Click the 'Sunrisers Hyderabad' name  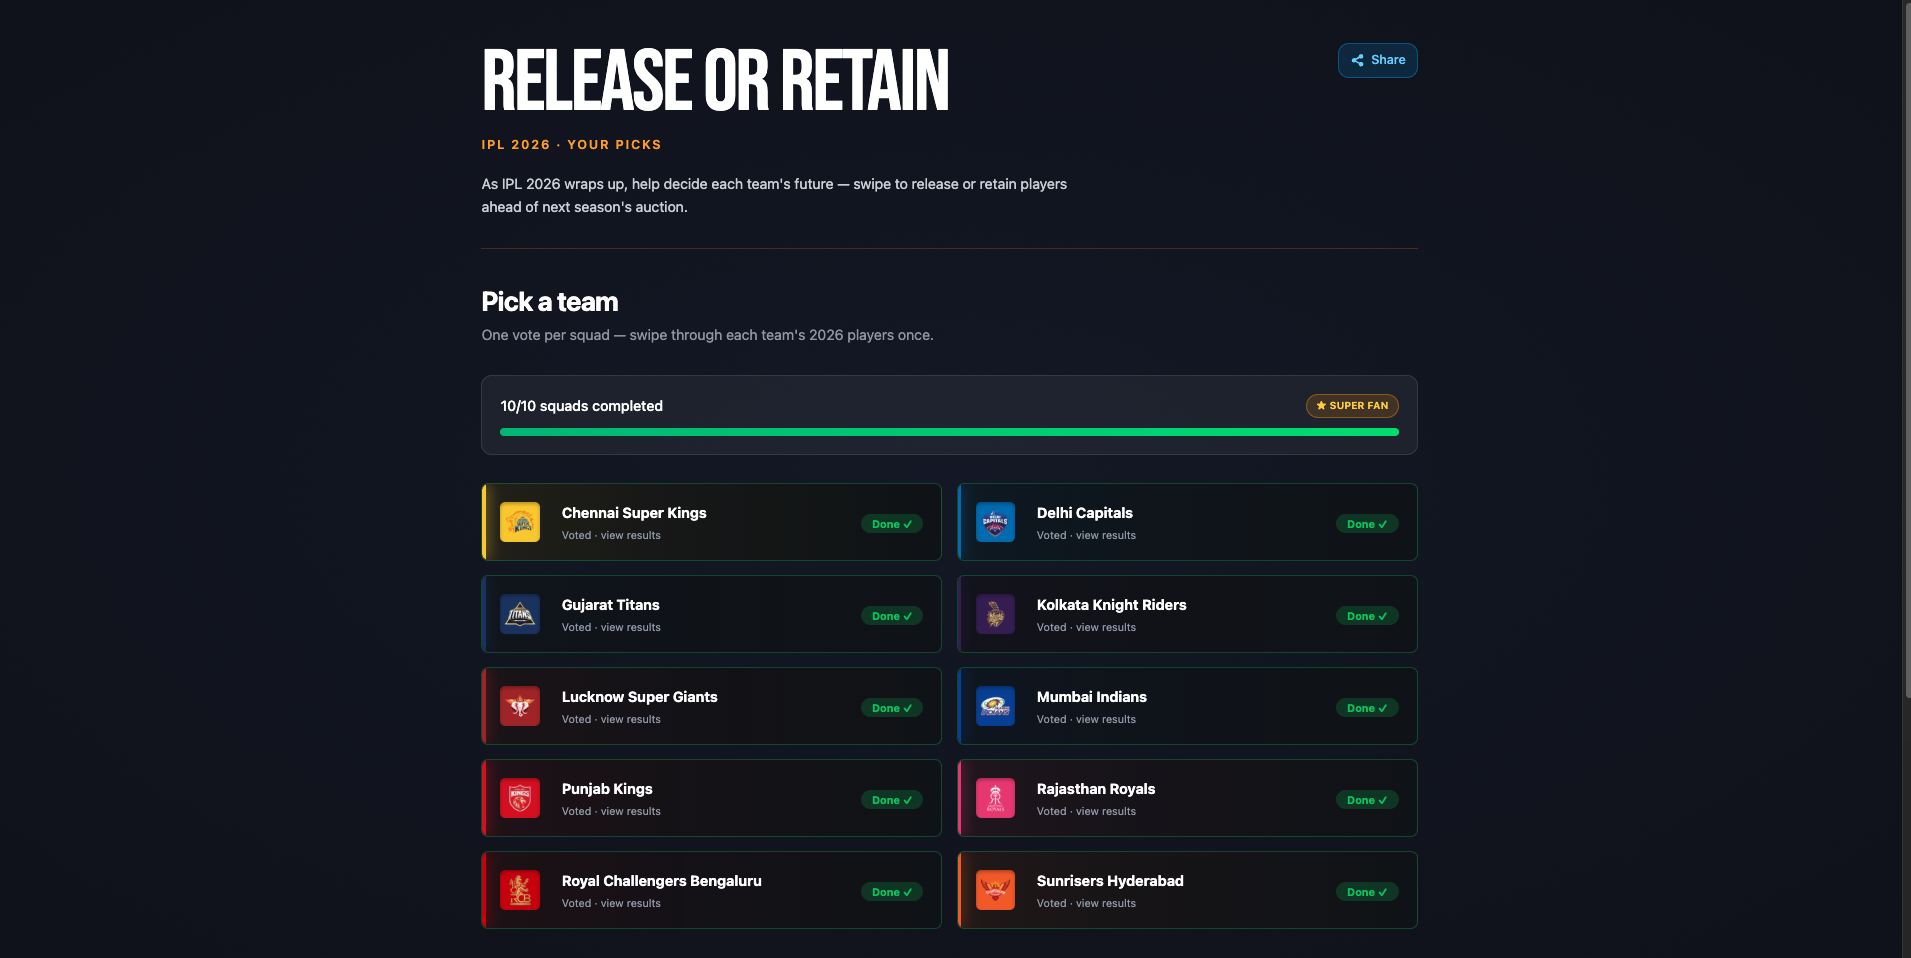1110,881
